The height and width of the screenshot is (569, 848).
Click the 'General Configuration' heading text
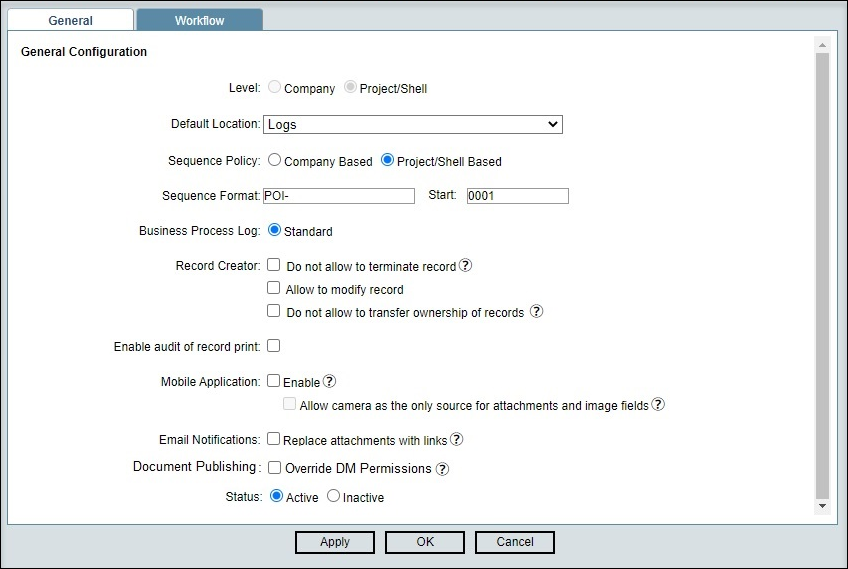coord(84,52)
